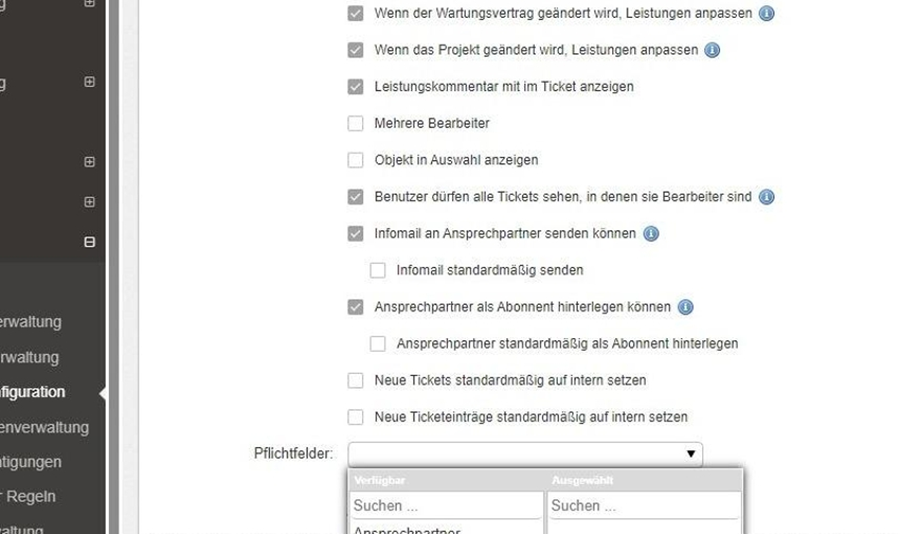Image resolution: width=900 pixels, height=534 pixels.
Task: Enable Infomail standardmäßig senden
Action: click(377, 270)
